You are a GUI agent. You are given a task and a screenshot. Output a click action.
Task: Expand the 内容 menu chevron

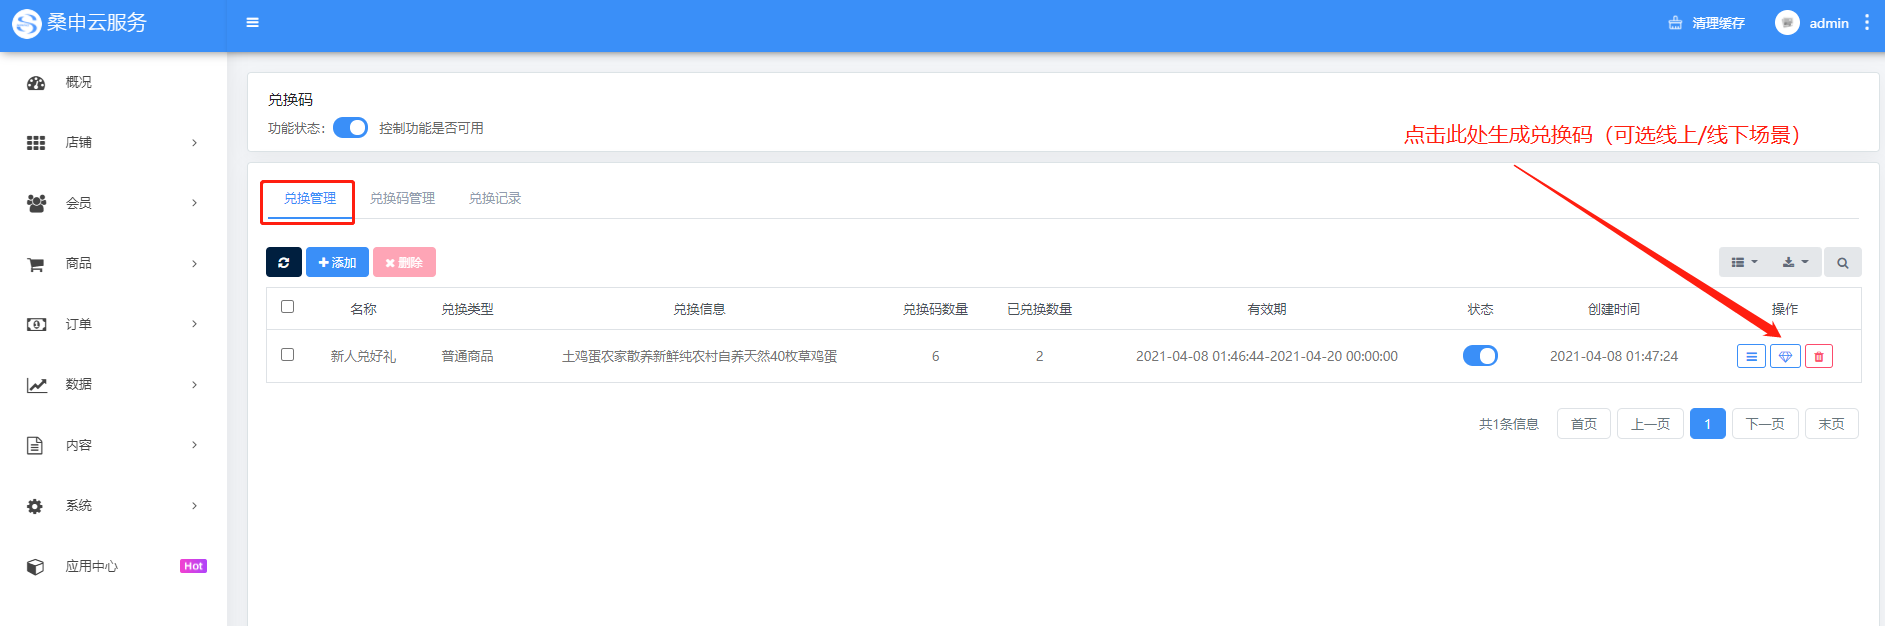[x=195, y=445]
